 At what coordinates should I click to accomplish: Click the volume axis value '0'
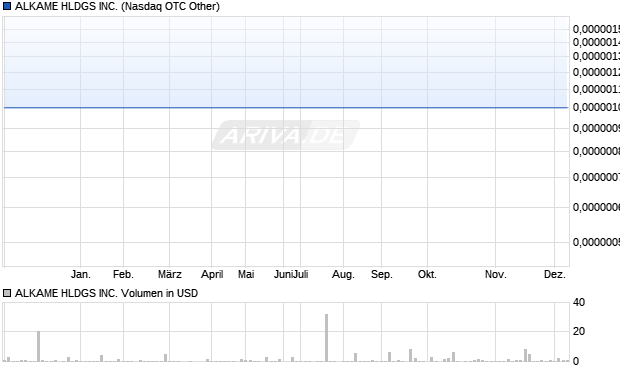click(576, 361)
